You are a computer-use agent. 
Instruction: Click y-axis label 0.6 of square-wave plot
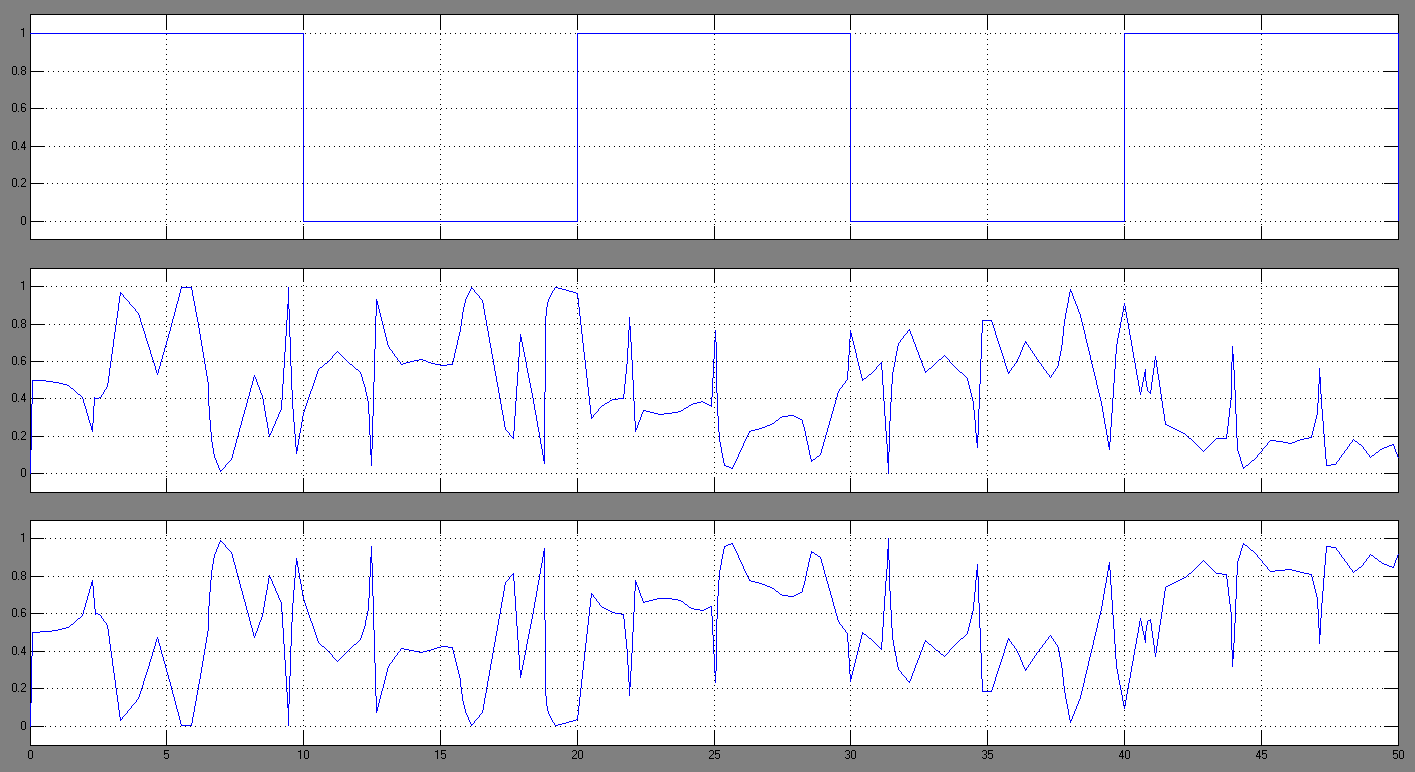tap(18, 109)
